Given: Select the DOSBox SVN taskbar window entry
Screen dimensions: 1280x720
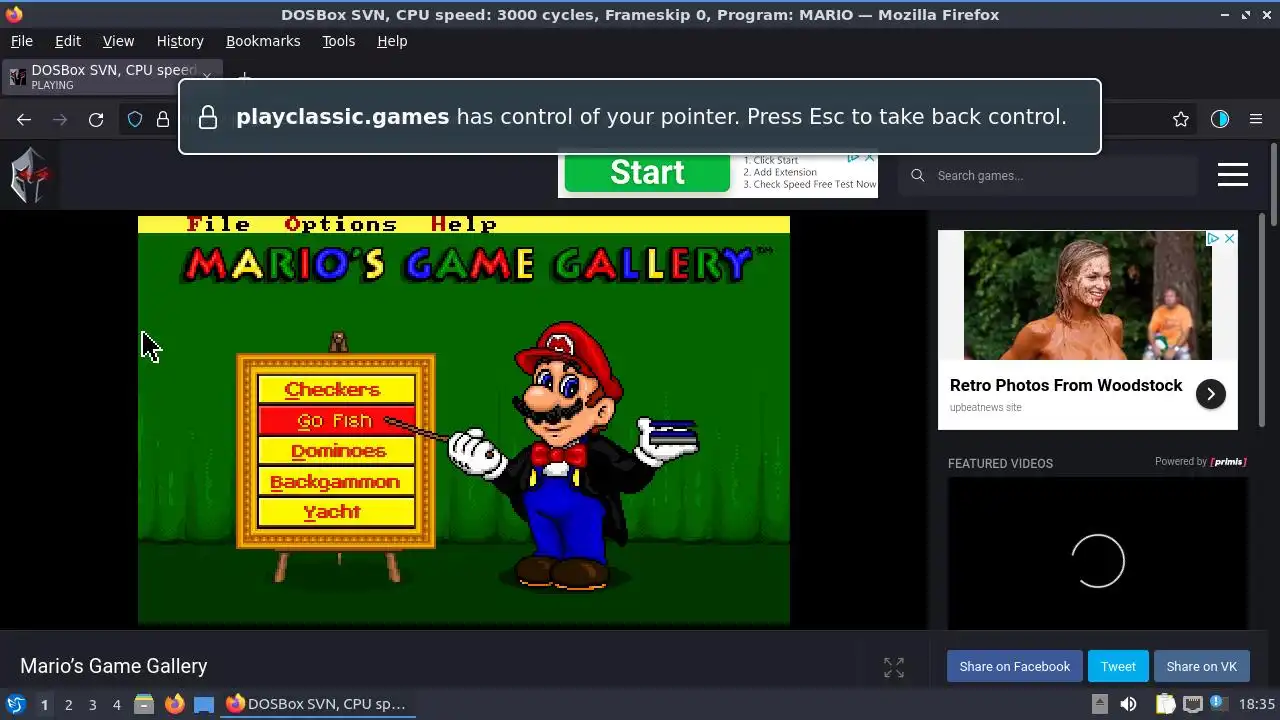Looking at the screenshot, I should coord(316,704).
